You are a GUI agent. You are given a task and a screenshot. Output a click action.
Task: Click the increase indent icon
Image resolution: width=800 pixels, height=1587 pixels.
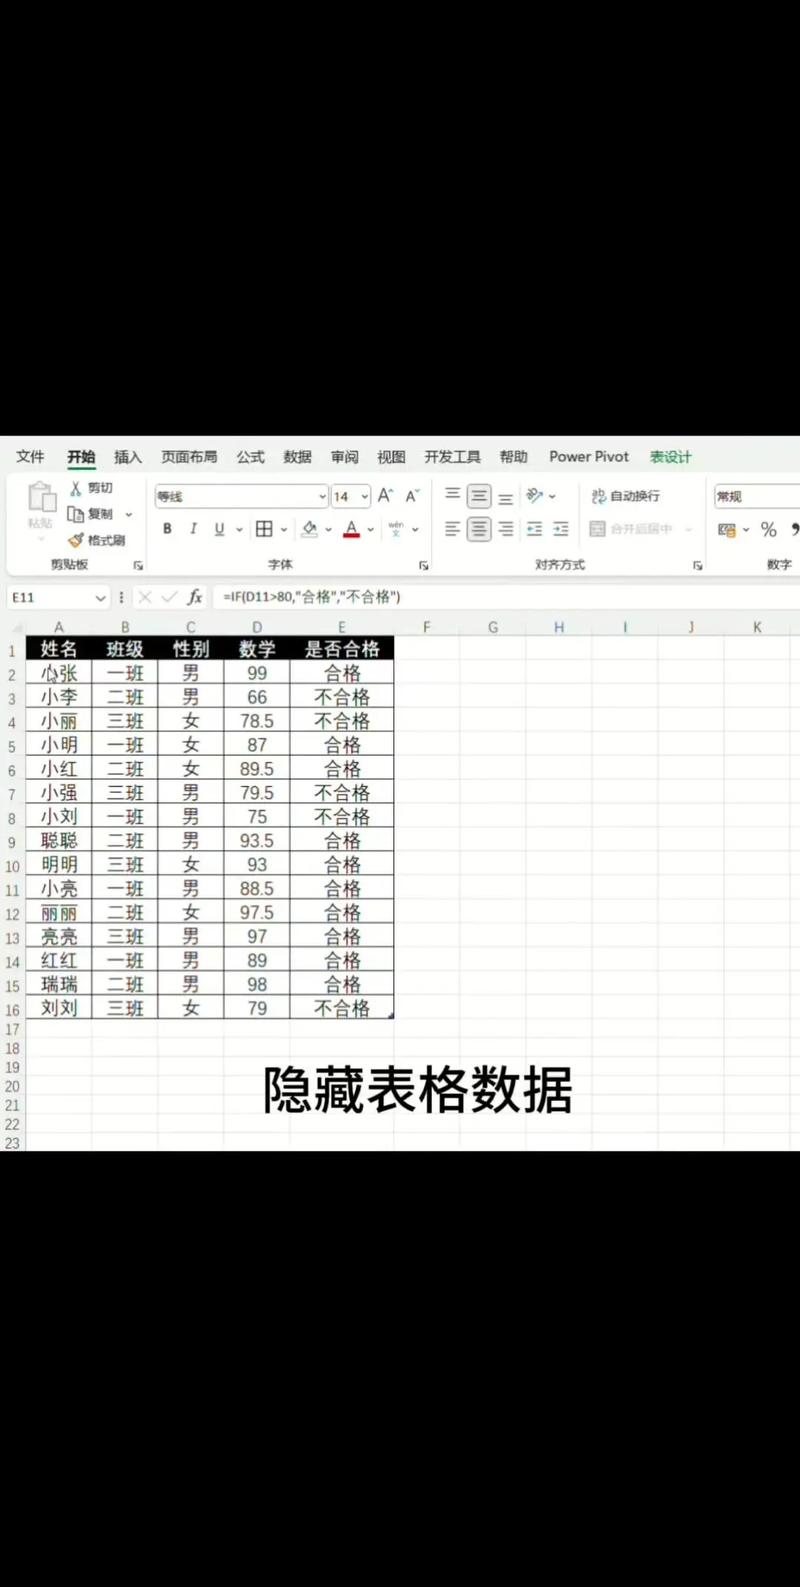[x=561, y=529]
